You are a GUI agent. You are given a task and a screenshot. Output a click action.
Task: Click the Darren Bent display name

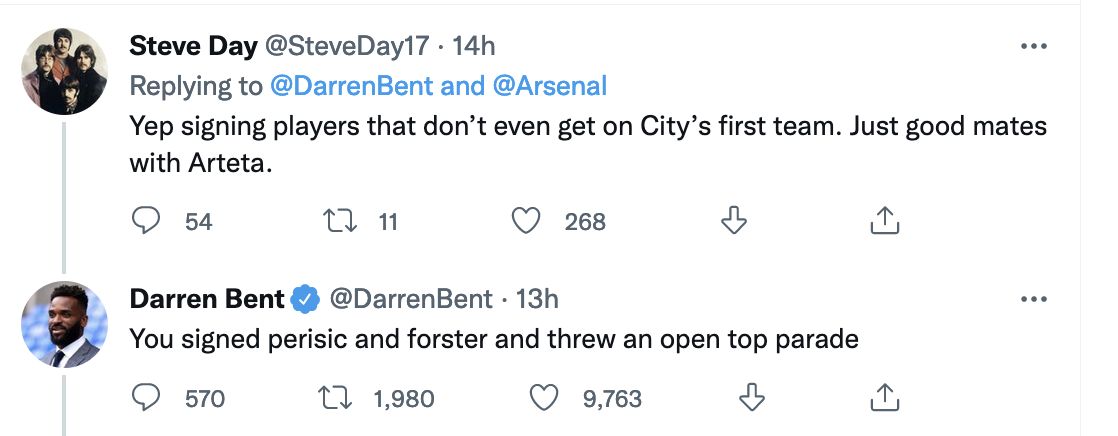click(207, 299)
